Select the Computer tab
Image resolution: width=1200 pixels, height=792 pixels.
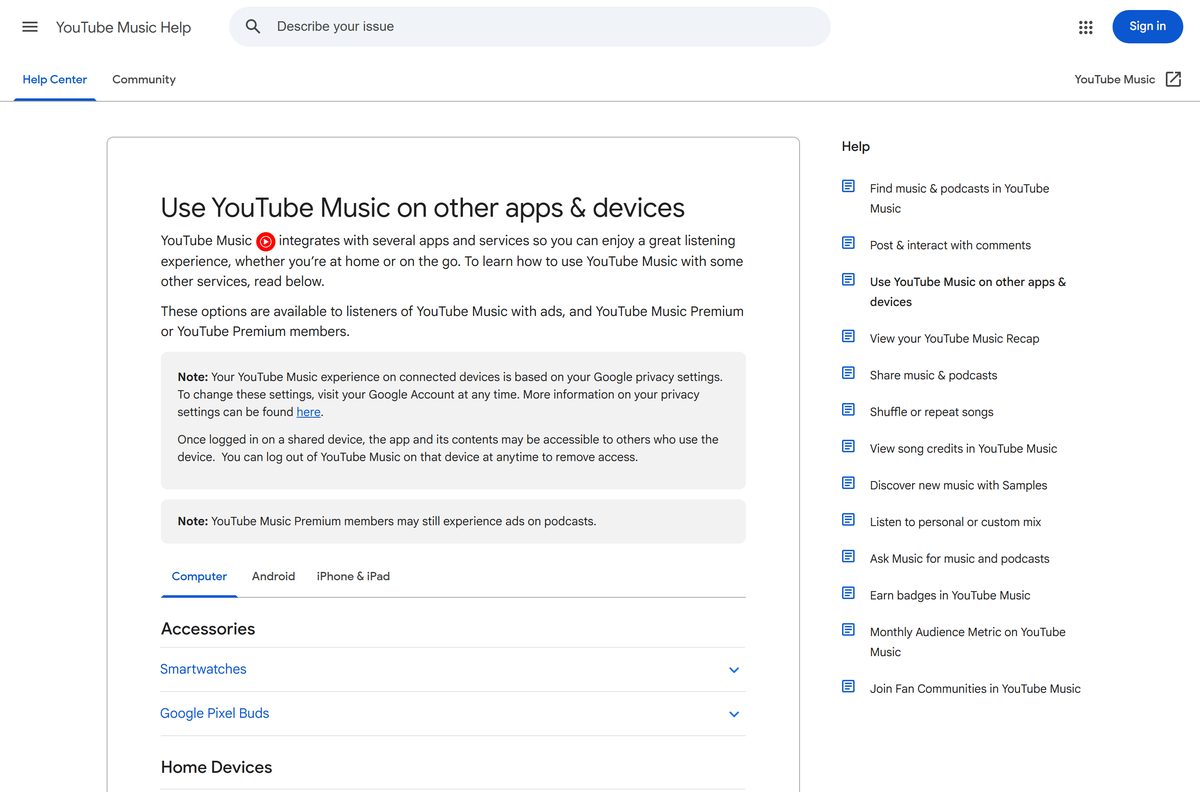click(x=199, y=576)
